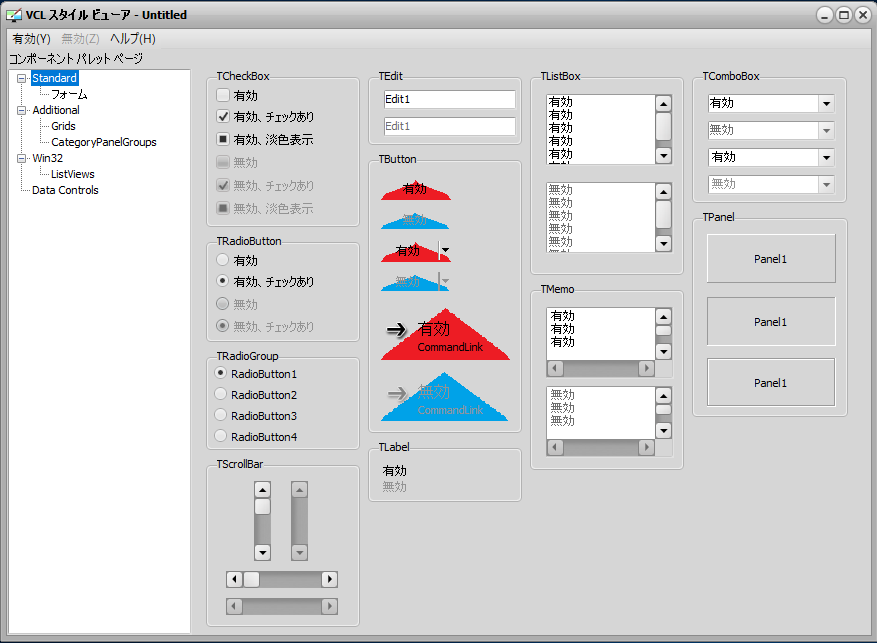
Task: Click the bottom Panel1 panel
Action: click(771, 382)
